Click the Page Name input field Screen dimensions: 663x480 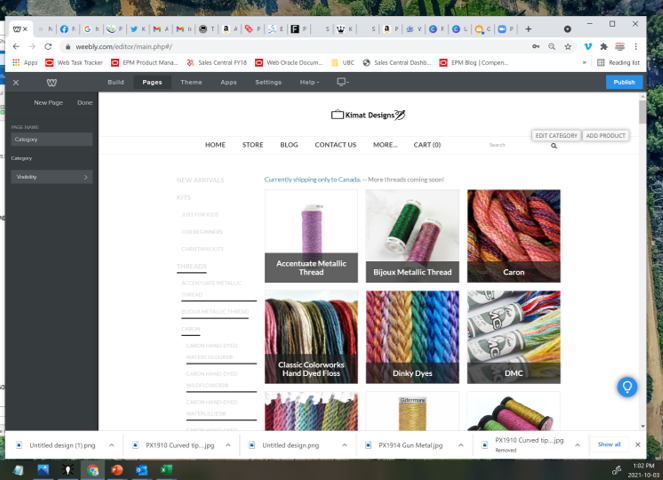pyautogui.click(x=52, y=139)
